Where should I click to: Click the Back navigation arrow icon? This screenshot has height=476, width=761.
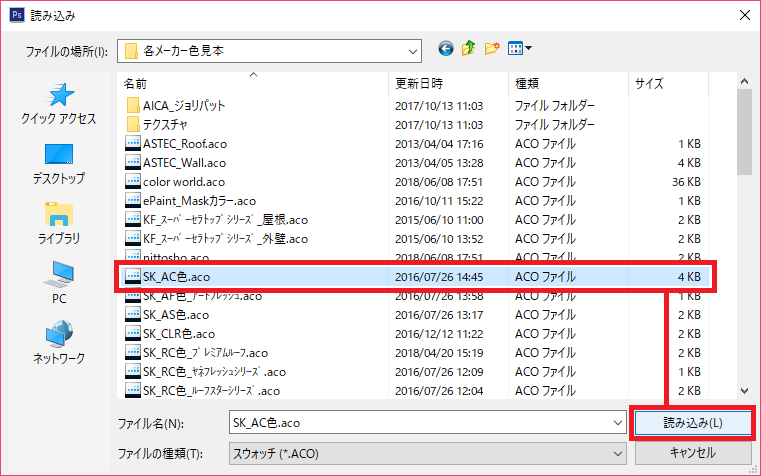click(x=445, y=48)
